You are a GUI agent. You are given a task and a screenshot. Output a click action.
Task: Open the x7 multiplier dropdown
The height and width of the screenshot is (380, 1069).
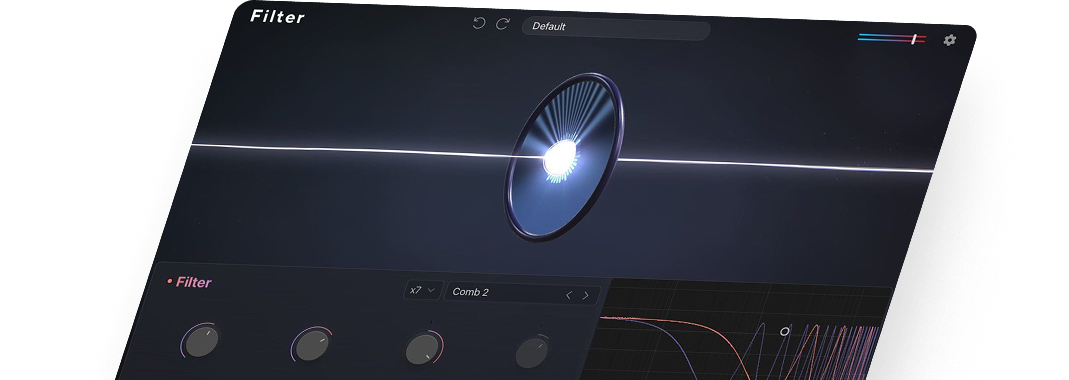coord(423,290)
